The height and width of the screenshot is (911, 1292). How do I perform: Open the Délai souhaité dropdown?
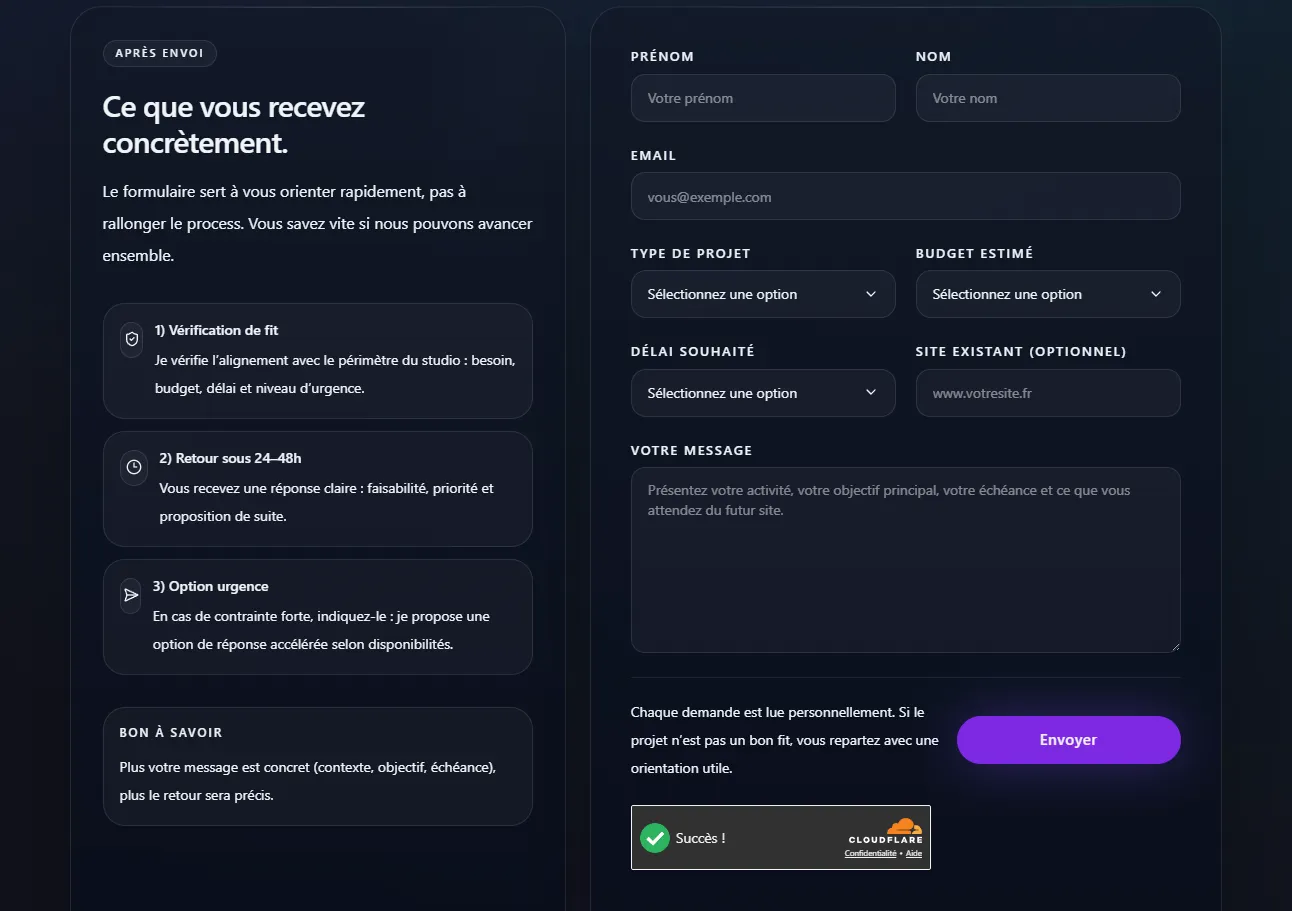pos(762,393)
